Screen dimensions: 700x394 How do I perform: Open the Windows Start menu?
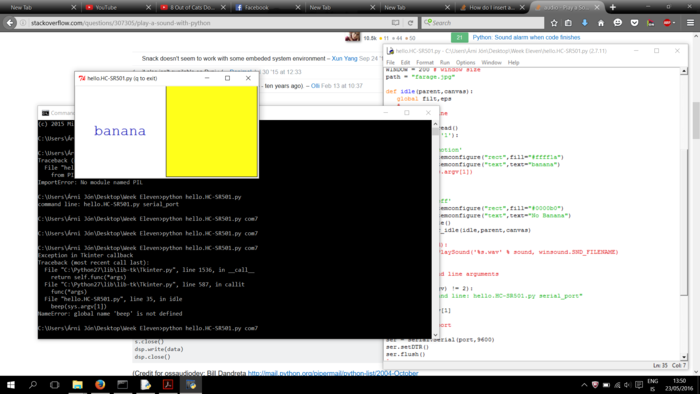point(11,385)
